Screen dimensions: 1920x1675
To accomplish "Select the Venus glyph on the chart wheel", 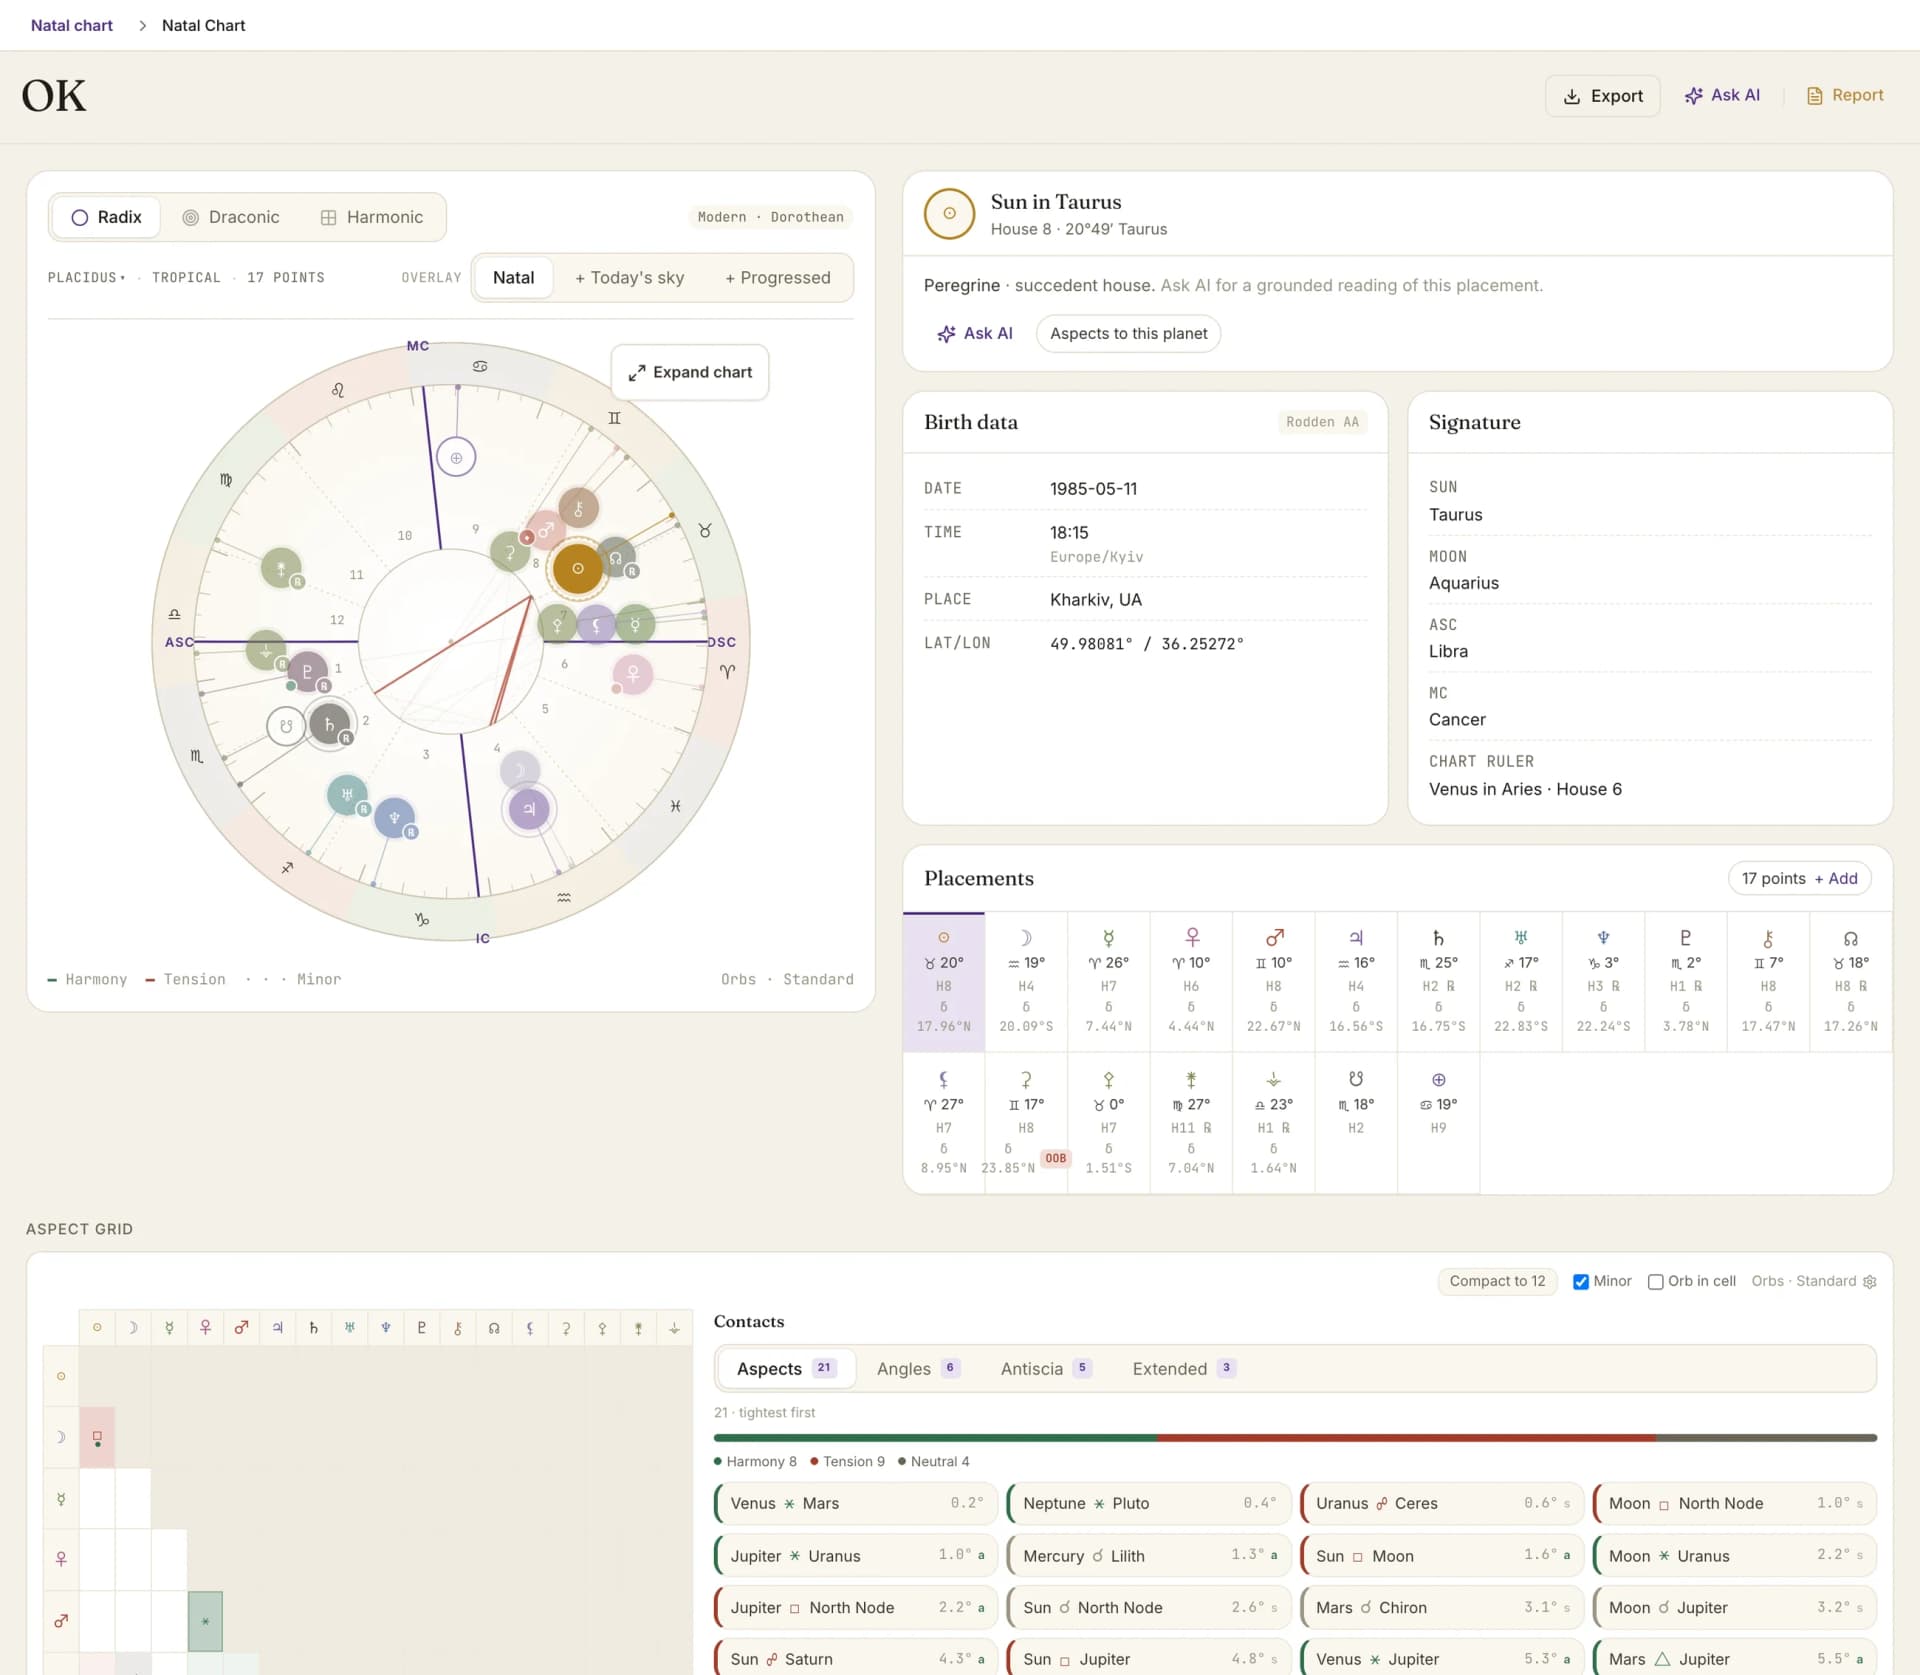I will point(633,674).
